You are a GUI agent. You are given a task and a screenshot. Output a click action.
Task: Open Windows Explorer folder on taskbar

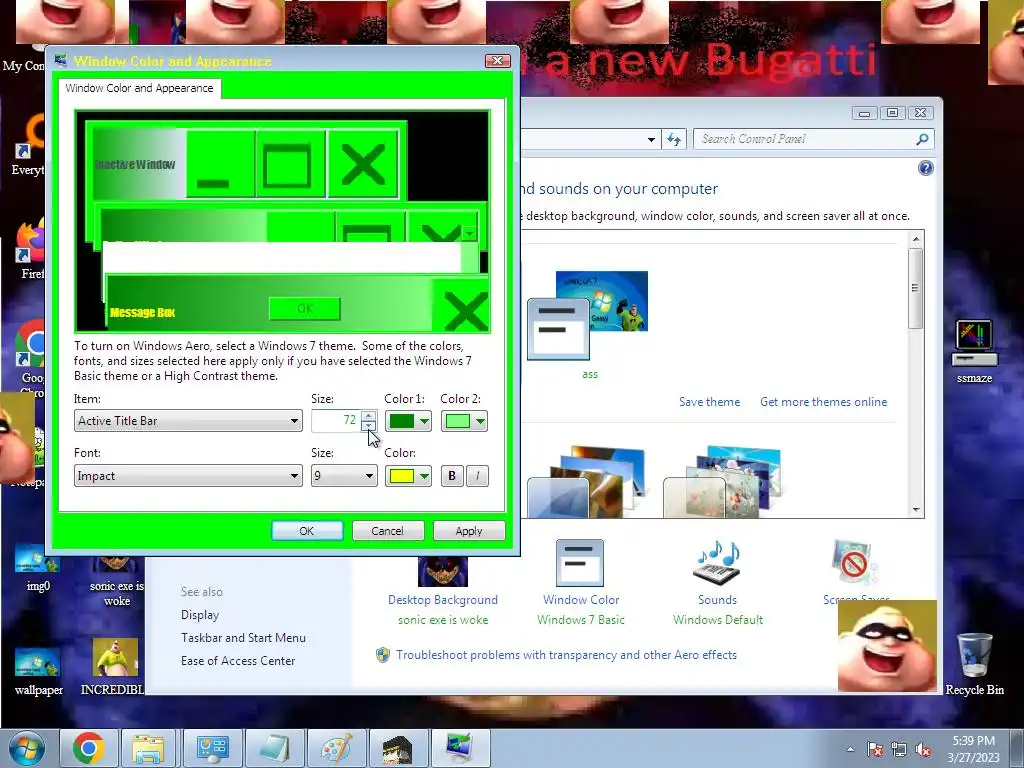point(149,748)
